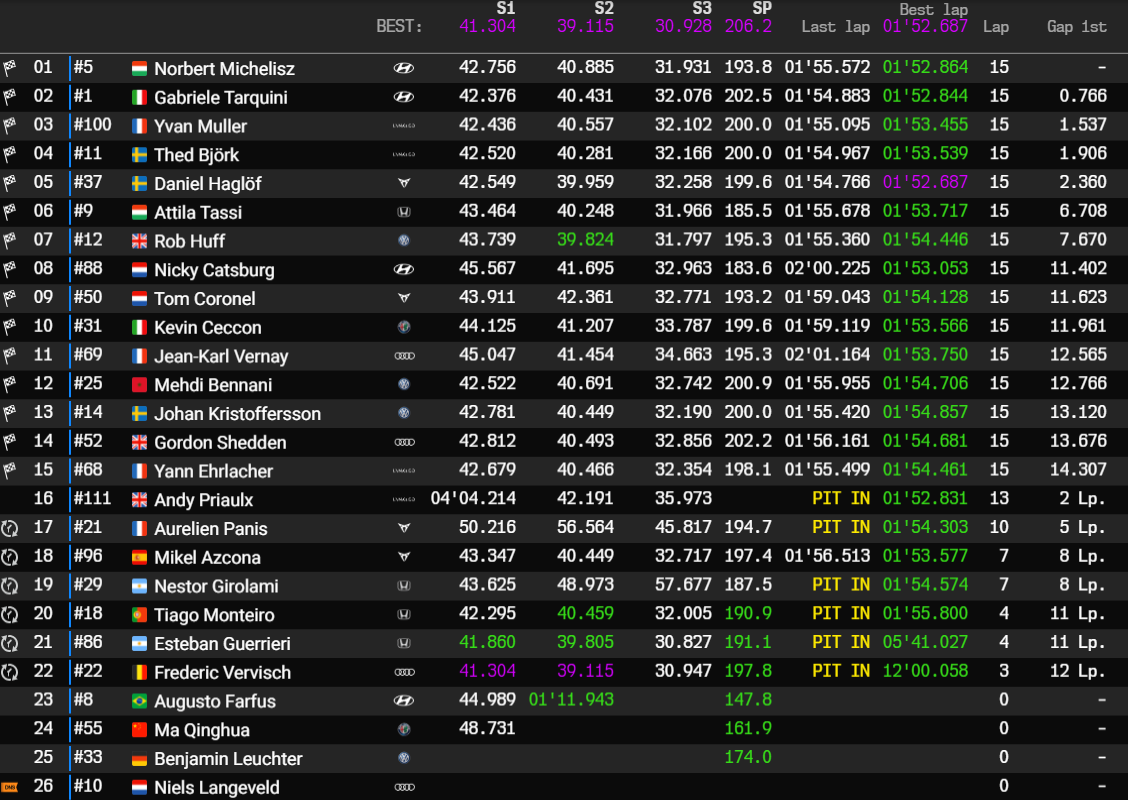Click the checkered flag icon in position 01
Screen dimensions: 1128x800
10,69
